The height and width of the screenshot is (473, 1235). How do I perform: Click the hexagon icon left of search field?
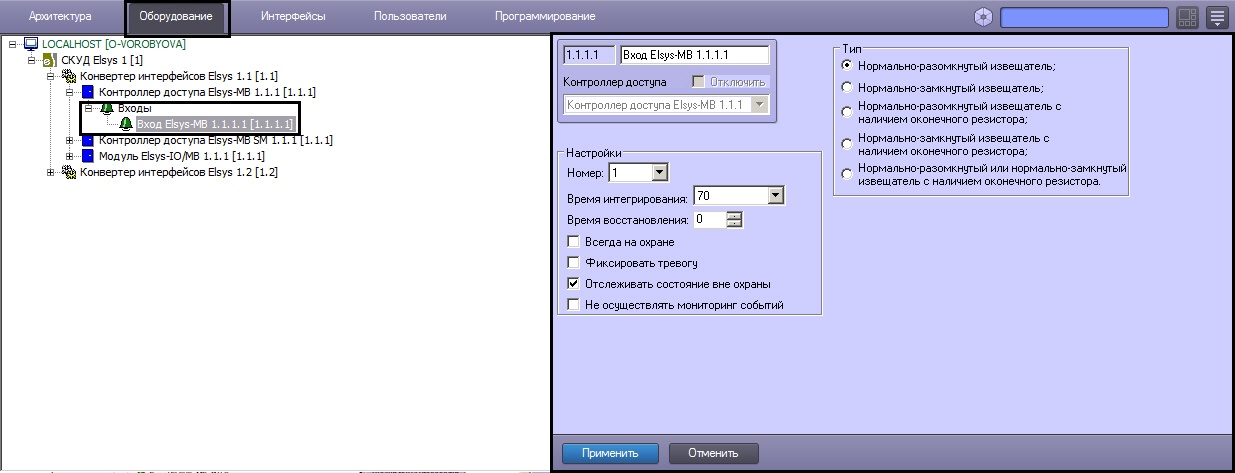point(984,17)
